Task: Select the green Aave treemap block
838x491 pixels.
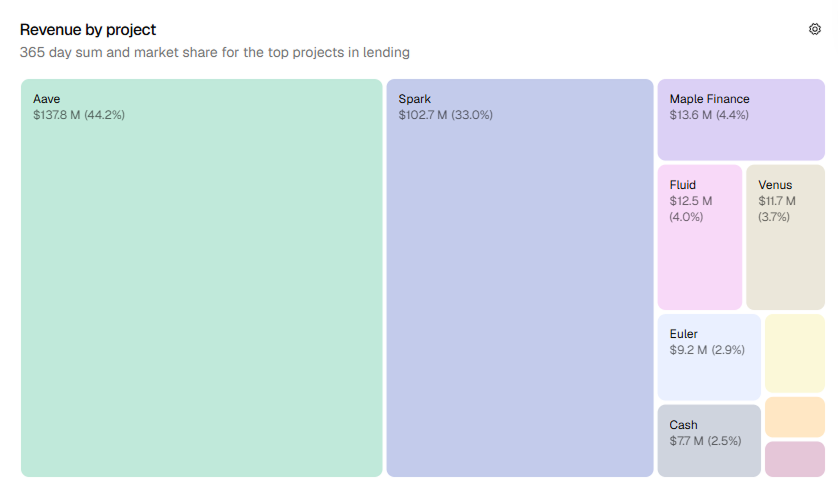Action: (x=201, y=278)
